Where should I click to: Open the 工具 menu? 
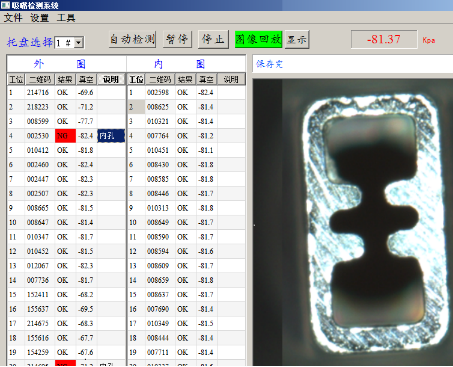coord(66,17)
